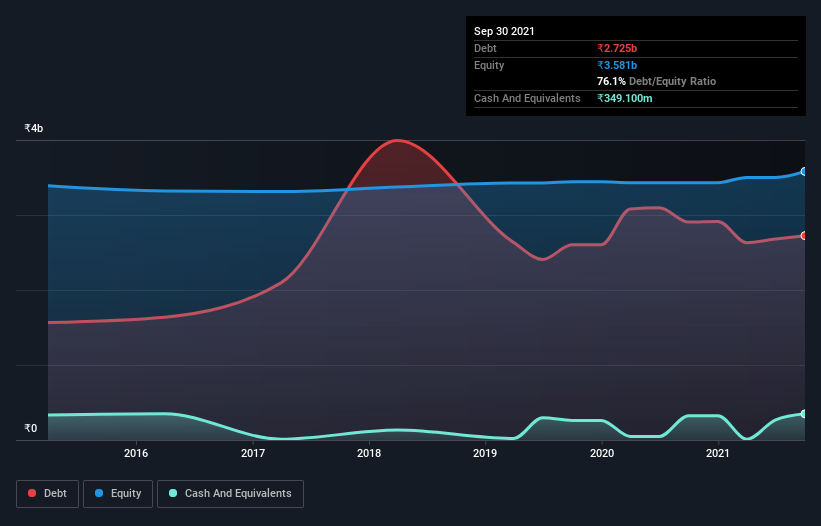Click the debt peak in 2018

(397, 140)
